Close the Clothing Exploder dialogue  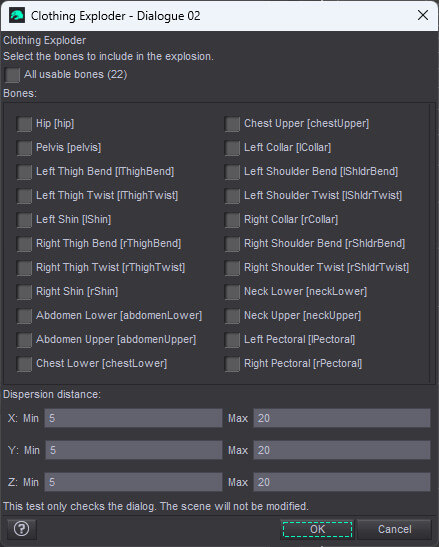click(x=423, y=15)
